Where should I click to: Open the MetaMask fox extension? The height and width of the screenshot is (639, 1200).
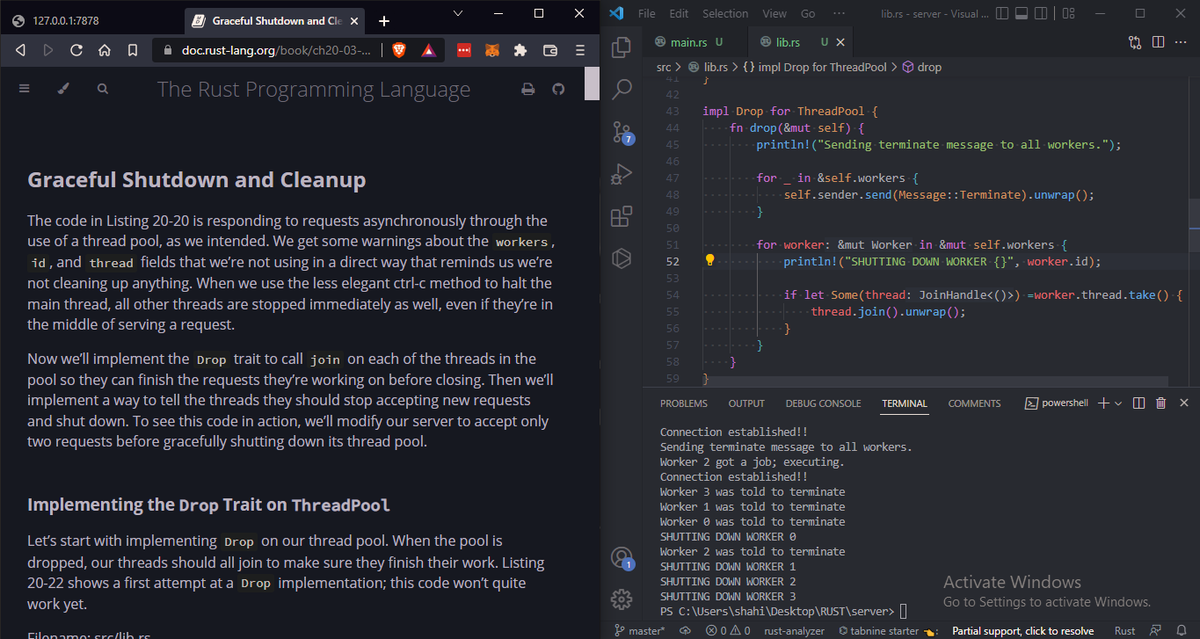(x=492, y=50)
